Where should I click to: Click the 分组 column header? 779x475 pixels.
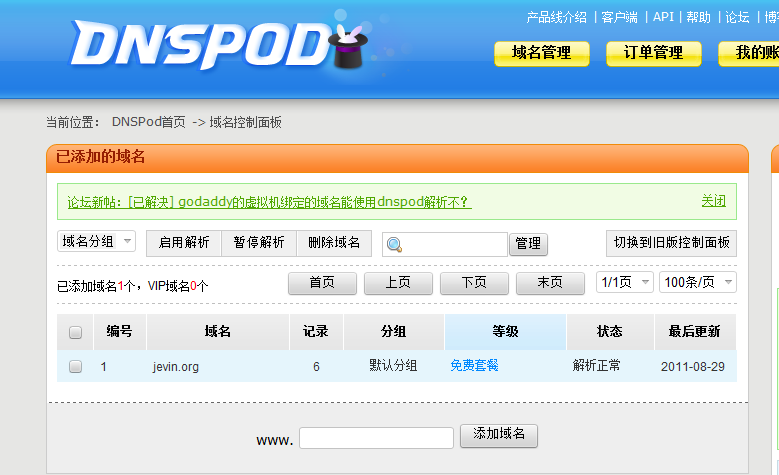click(393, 331)
